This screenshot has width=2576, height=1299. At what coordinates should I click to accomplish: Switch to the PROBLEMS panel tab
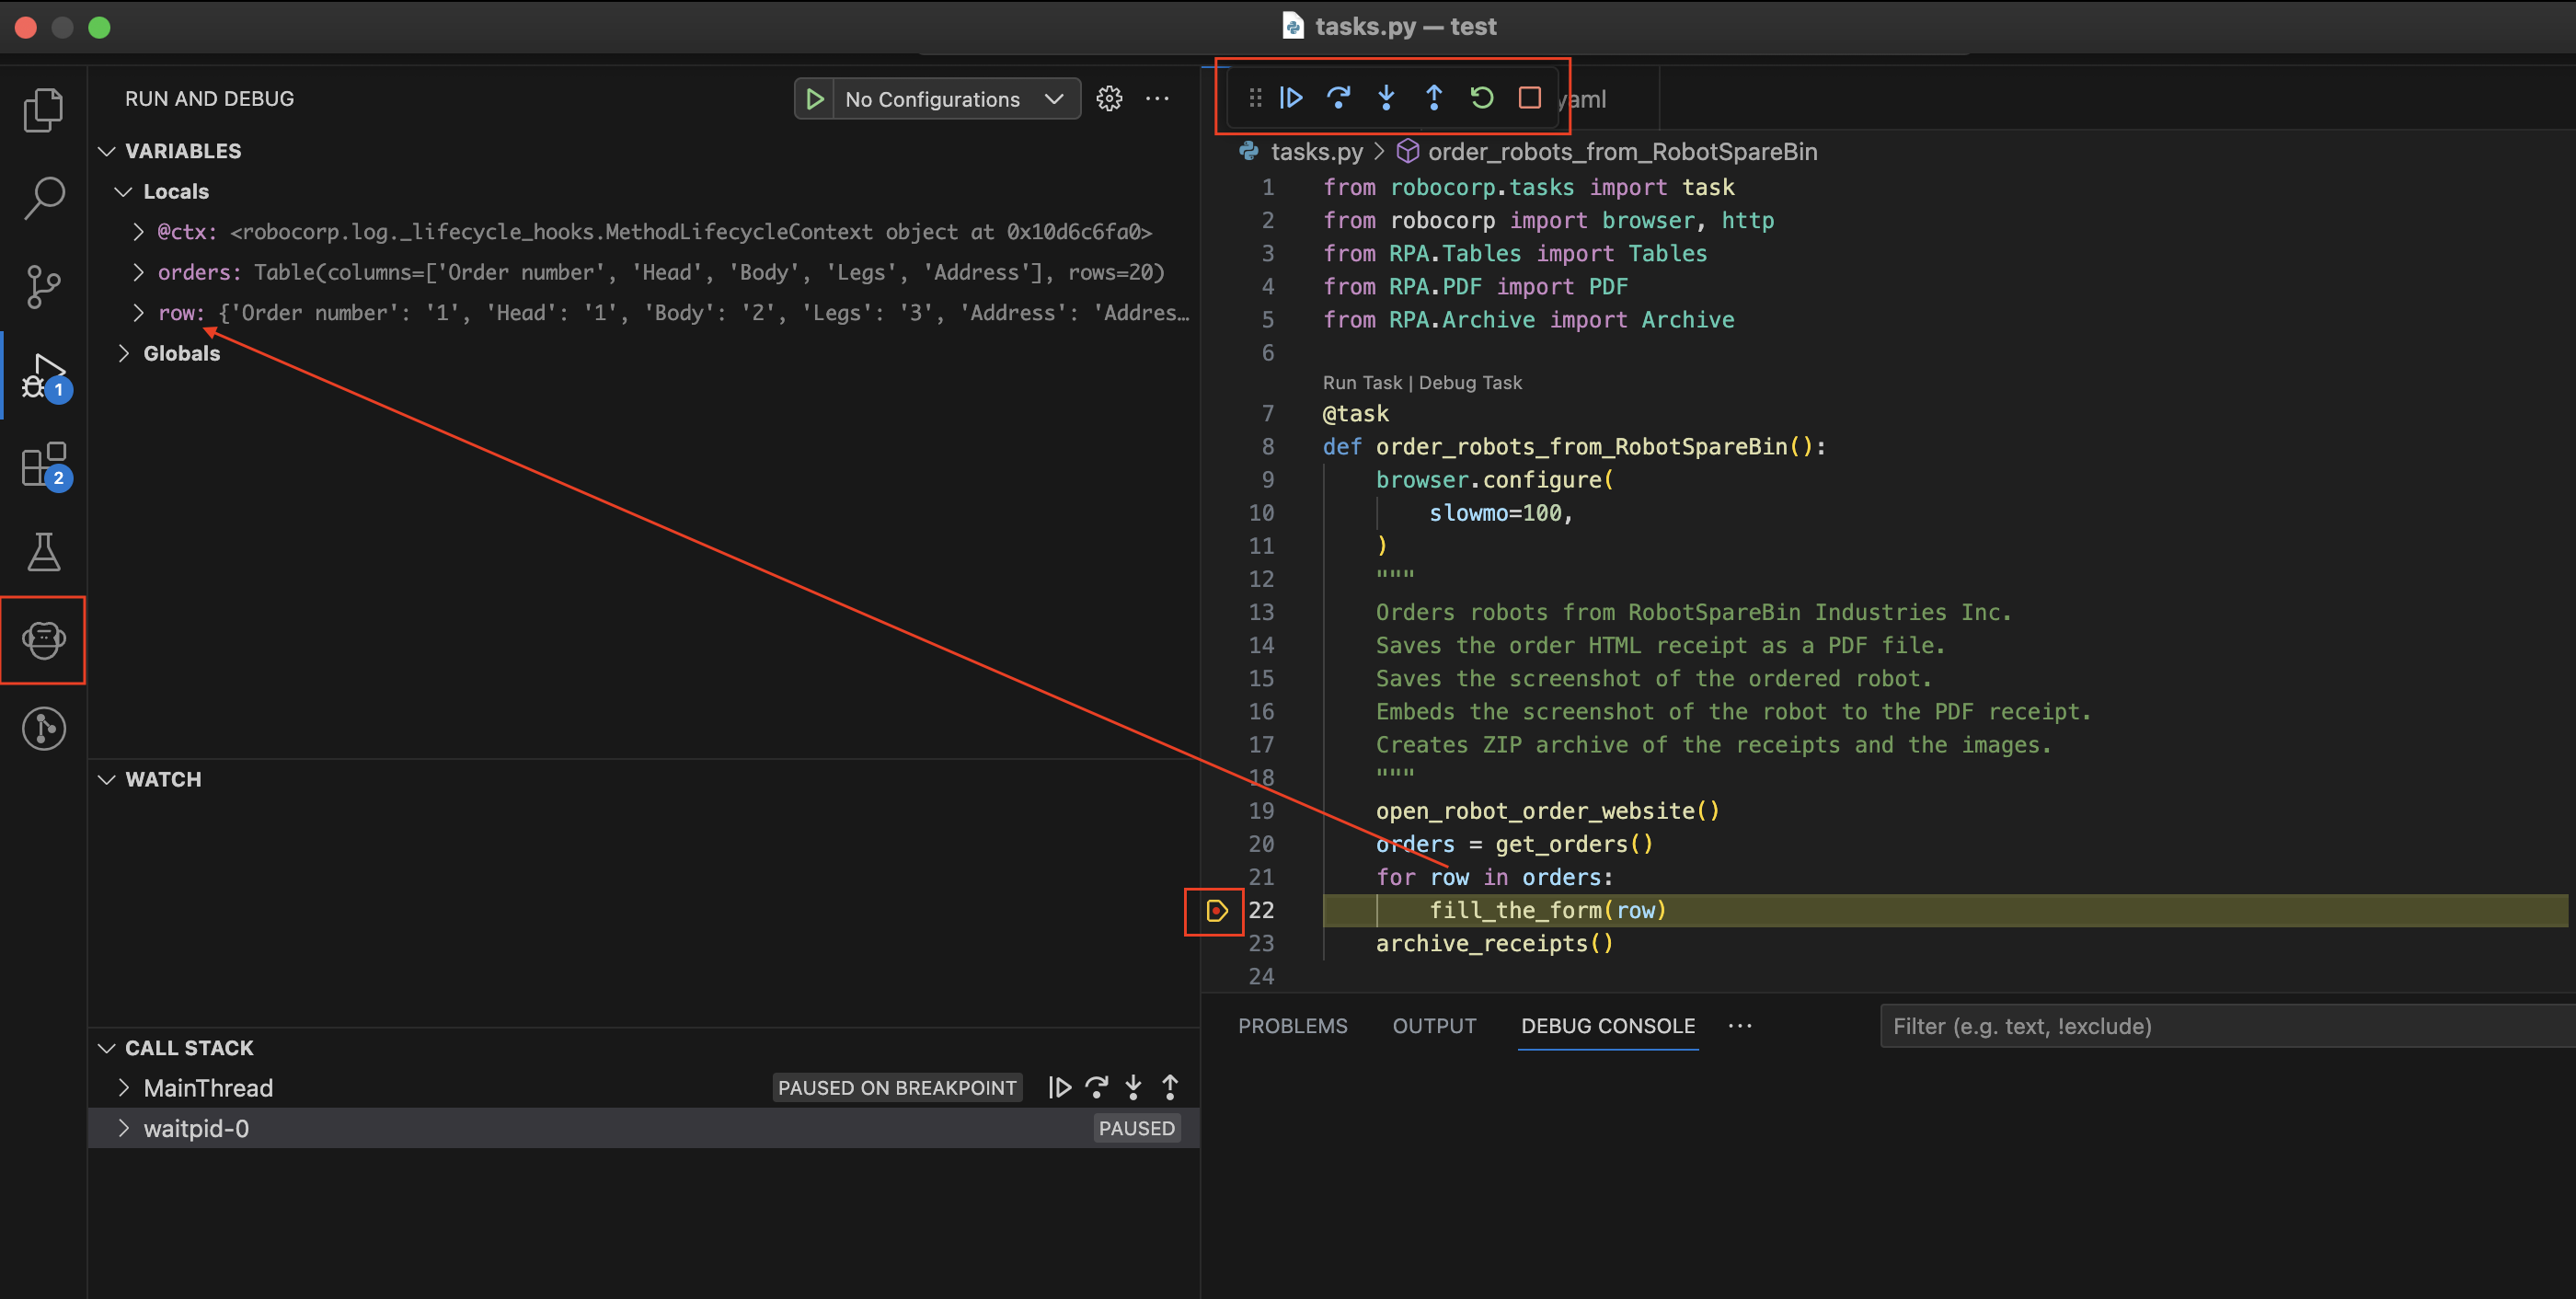(x=1292, y=1026)
